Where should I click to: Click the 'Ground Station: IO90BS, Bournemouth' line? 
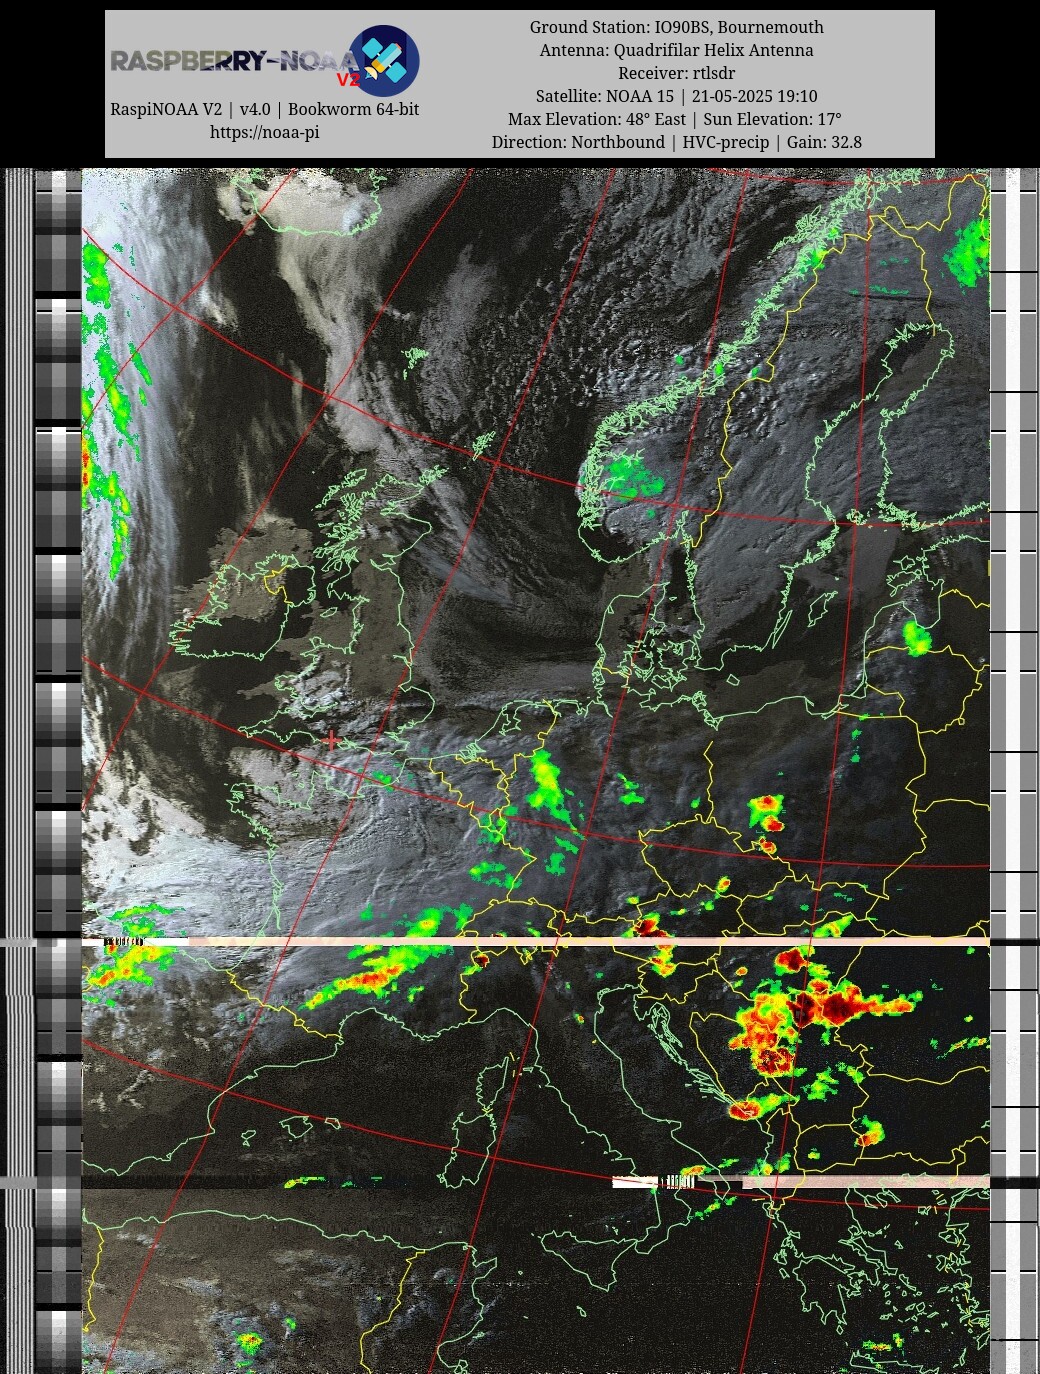(x=677, y=27)
